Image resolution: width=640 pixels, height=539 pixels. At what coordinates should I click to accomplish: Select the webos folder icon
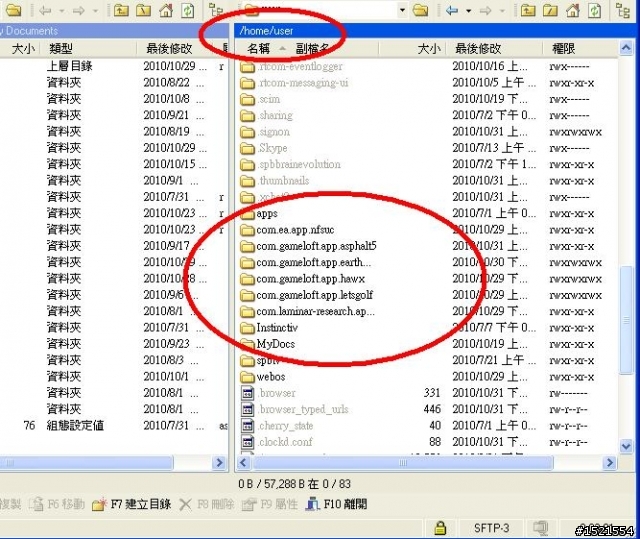coord(247,377)
